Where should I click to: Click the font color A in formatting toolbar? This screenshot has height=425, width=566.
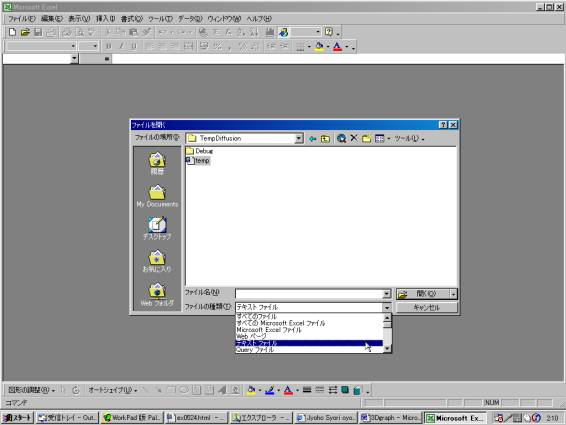(337, 47)
